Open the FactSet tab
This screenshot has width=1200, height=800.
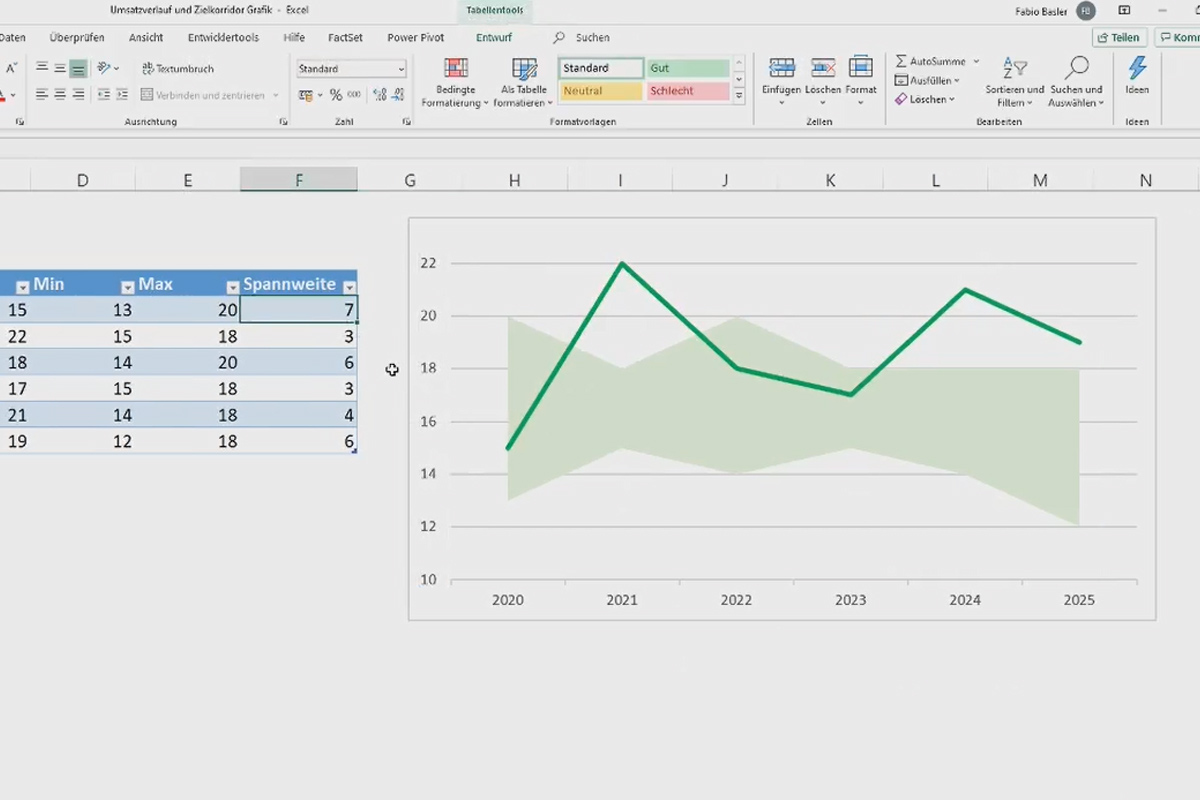[345, 37]
